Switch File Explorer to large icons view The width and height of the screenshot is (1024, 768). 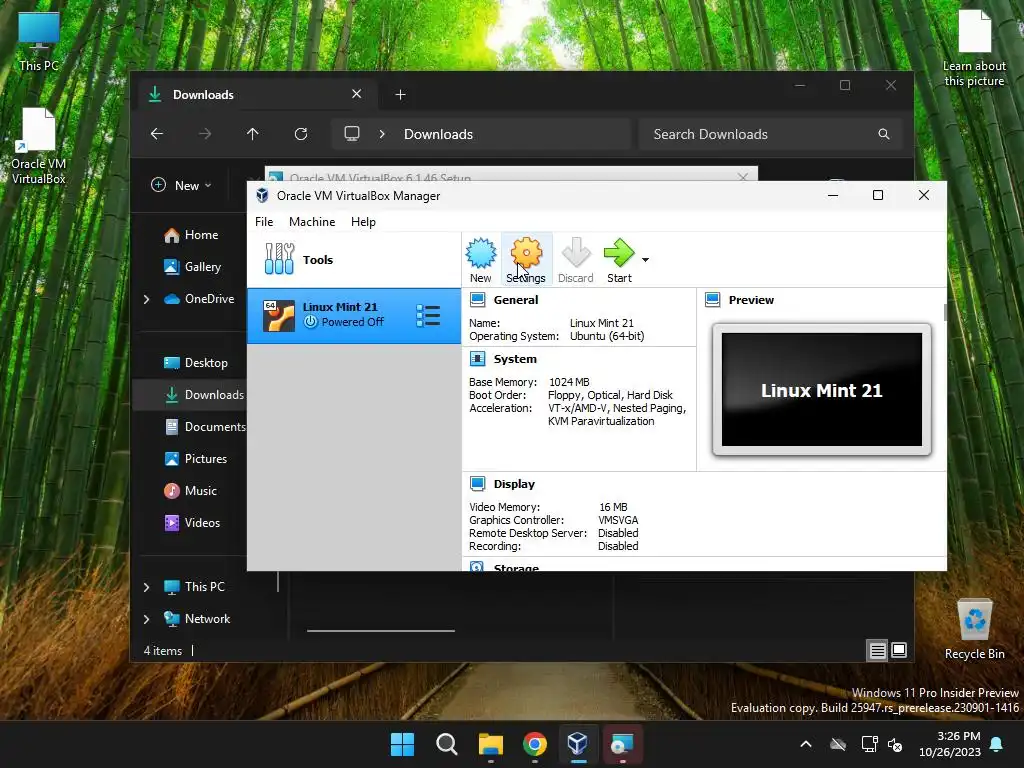coord(899,650)
